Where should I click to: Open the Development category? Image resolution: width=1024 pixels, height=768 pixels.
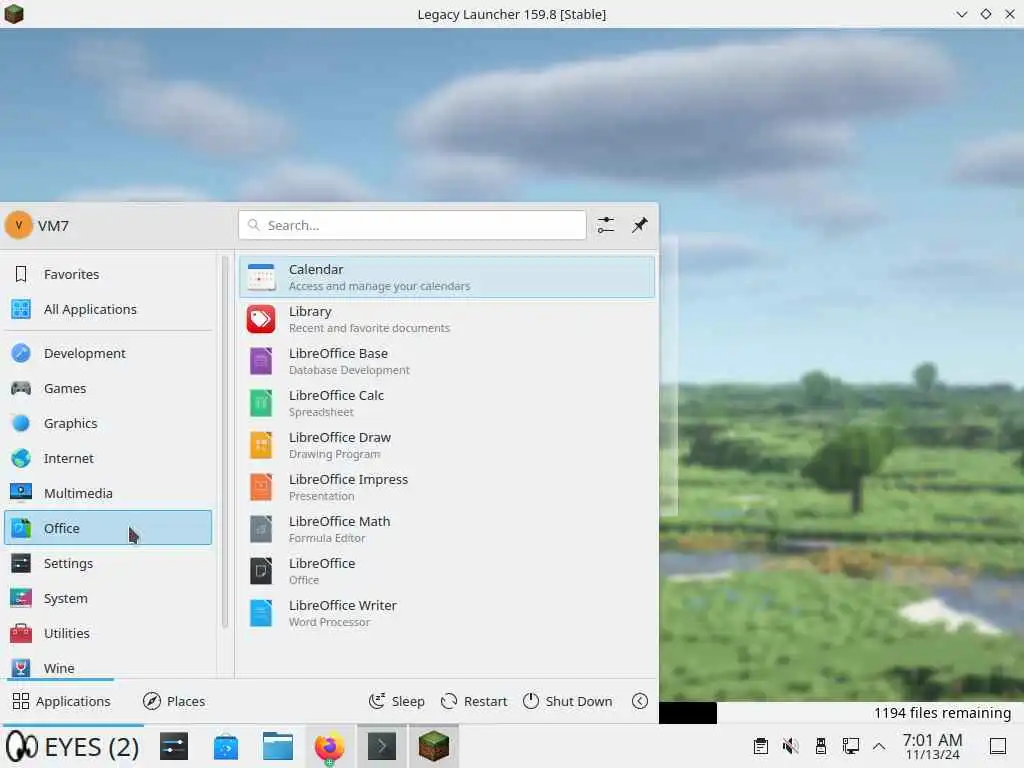(x=108, y=353)
